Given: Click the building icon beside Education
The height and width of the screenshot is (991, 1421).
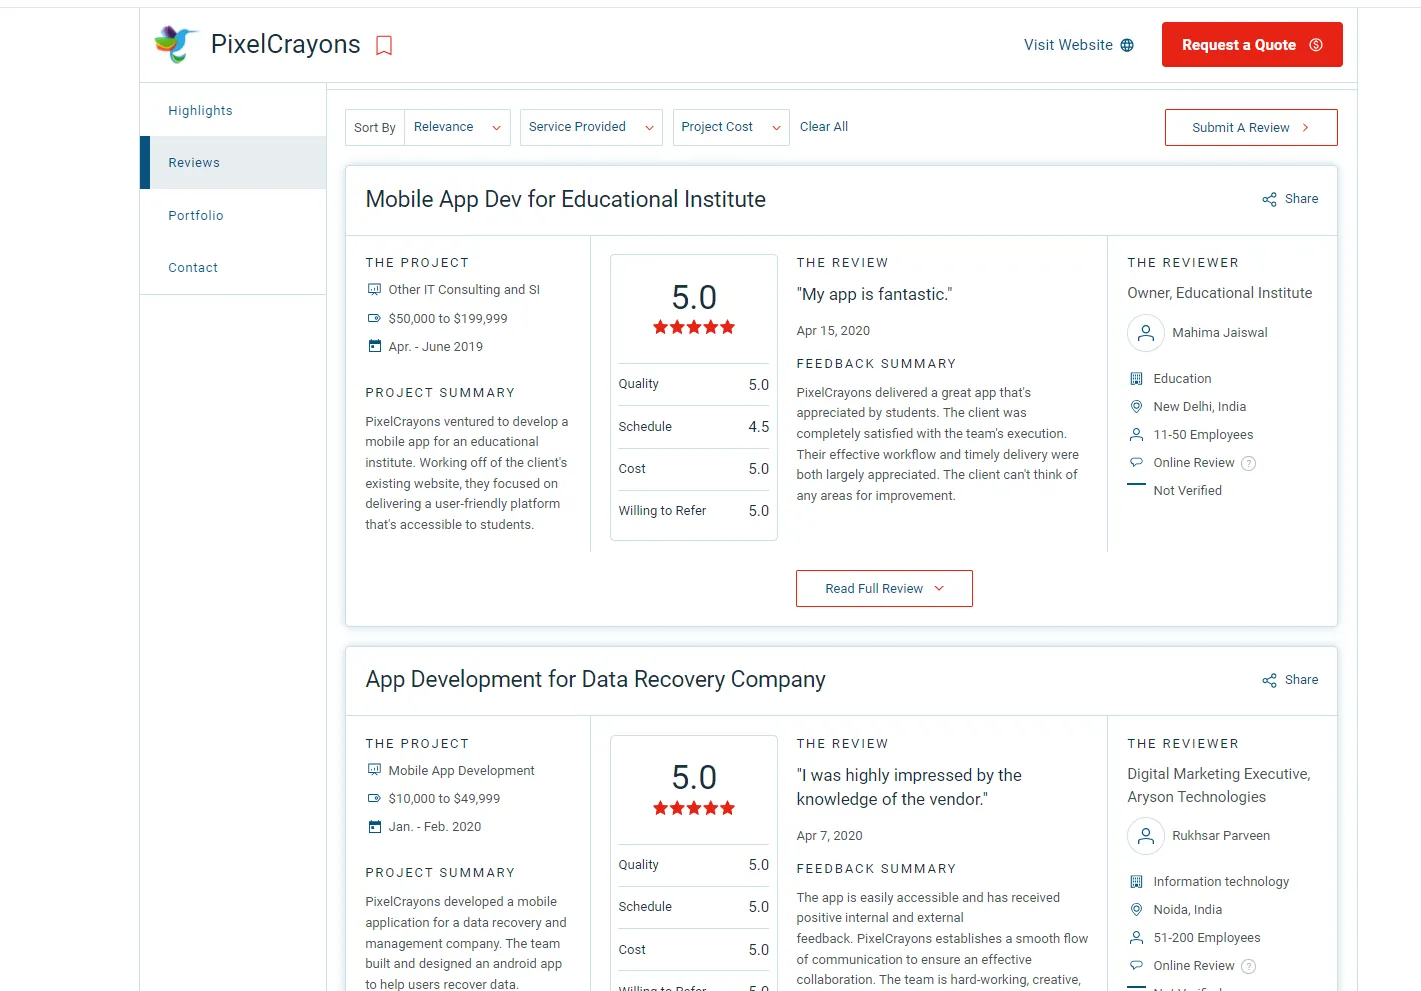Looking at the screenshot, I should 1136,379.
